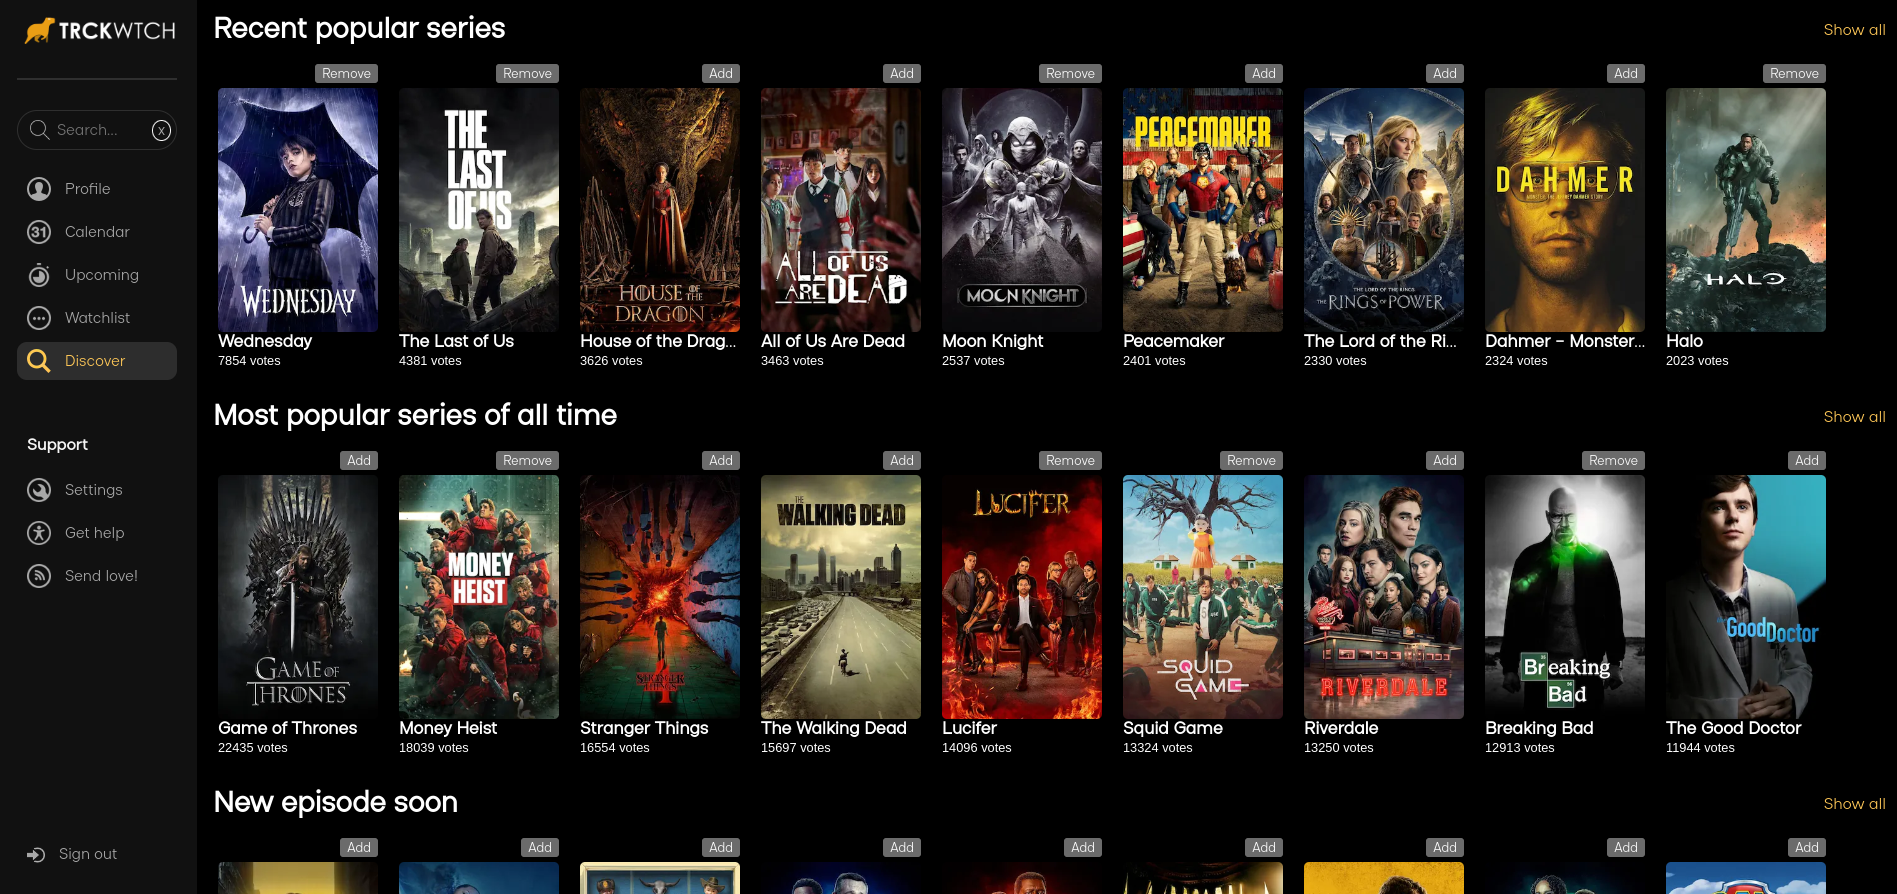Image resolution: width=1897 pixels, height=894 pixels.
Task: Add Game of Thrones
Action: click(359, 461)
